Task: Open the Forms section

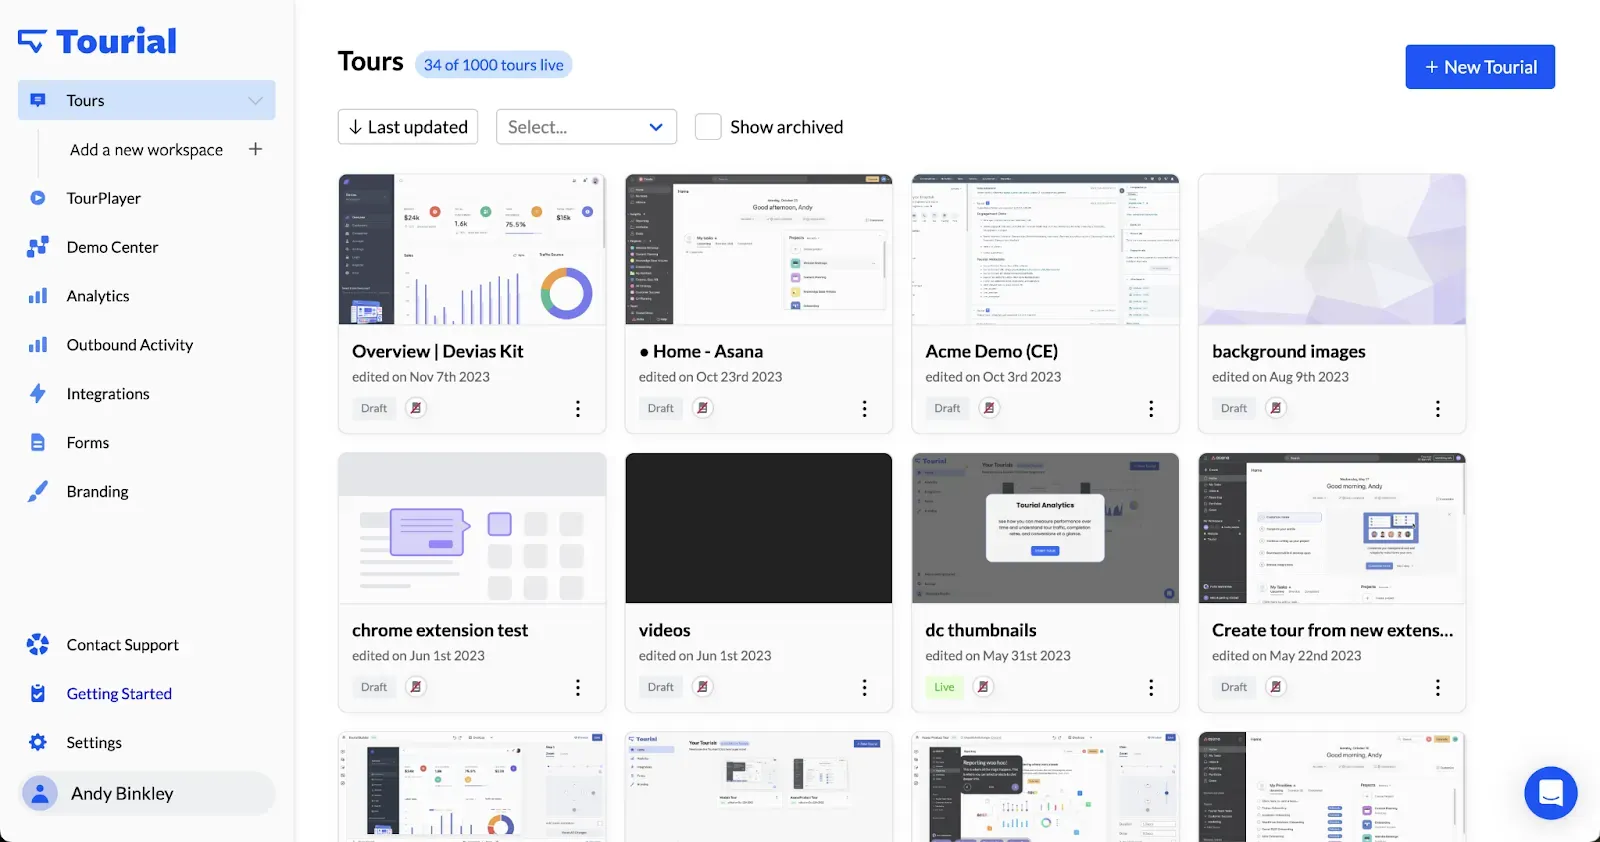Action: point(88,443)
